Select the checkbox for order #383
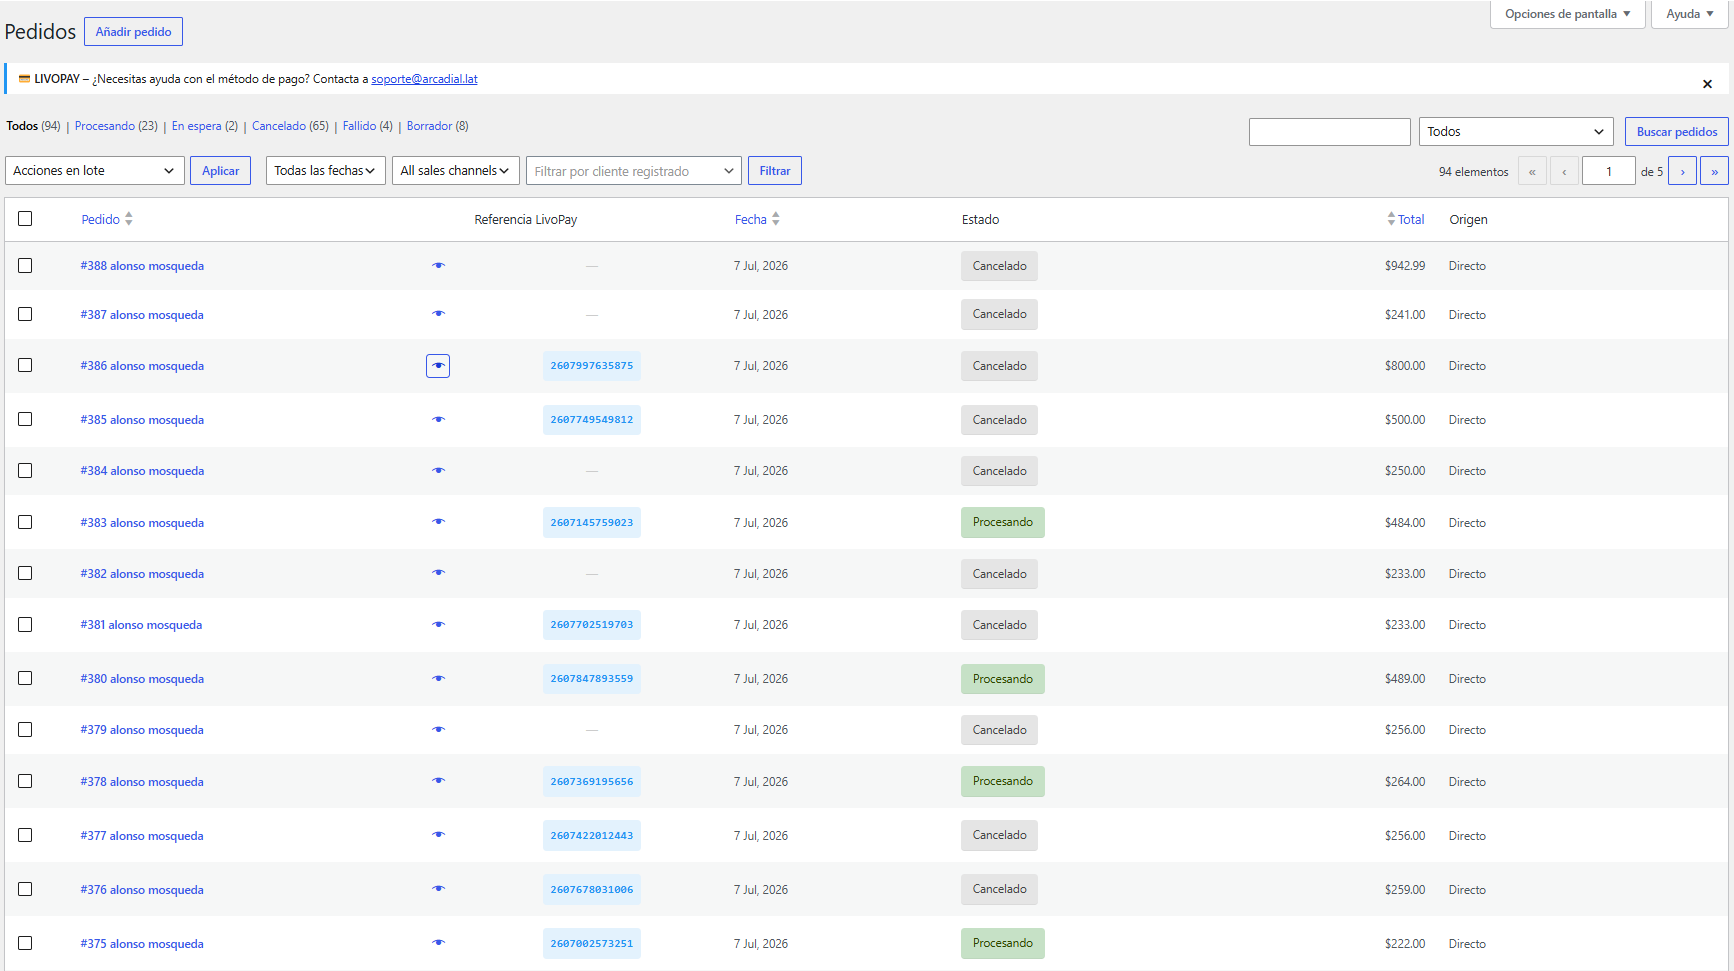Screen dimensions: 1734x971 pos(25,522)
